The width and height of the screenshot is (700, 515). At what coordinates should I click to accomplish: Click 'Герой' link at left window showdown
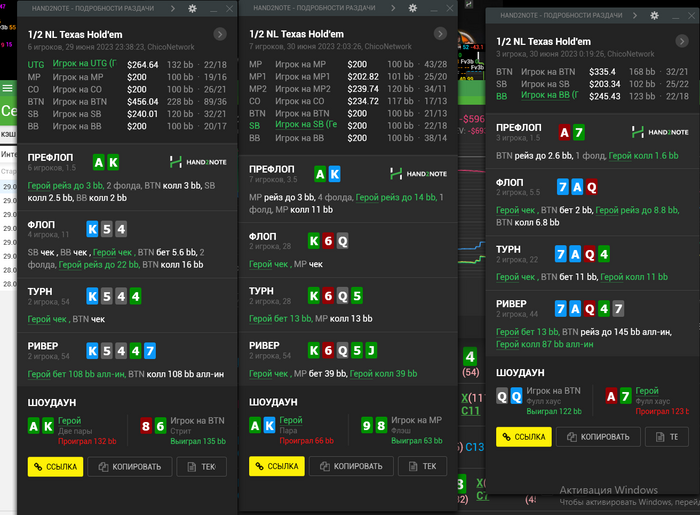(70, 420)
